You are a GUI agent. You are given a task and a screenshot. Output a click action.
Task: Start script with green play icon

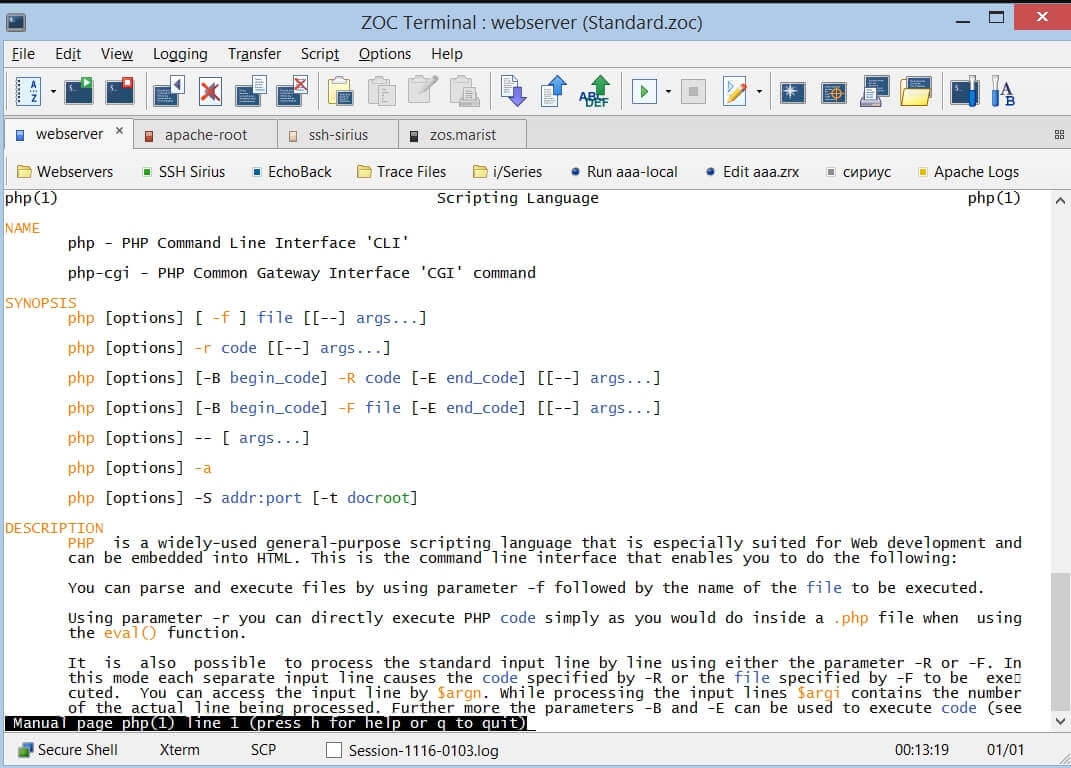[644, 92]
